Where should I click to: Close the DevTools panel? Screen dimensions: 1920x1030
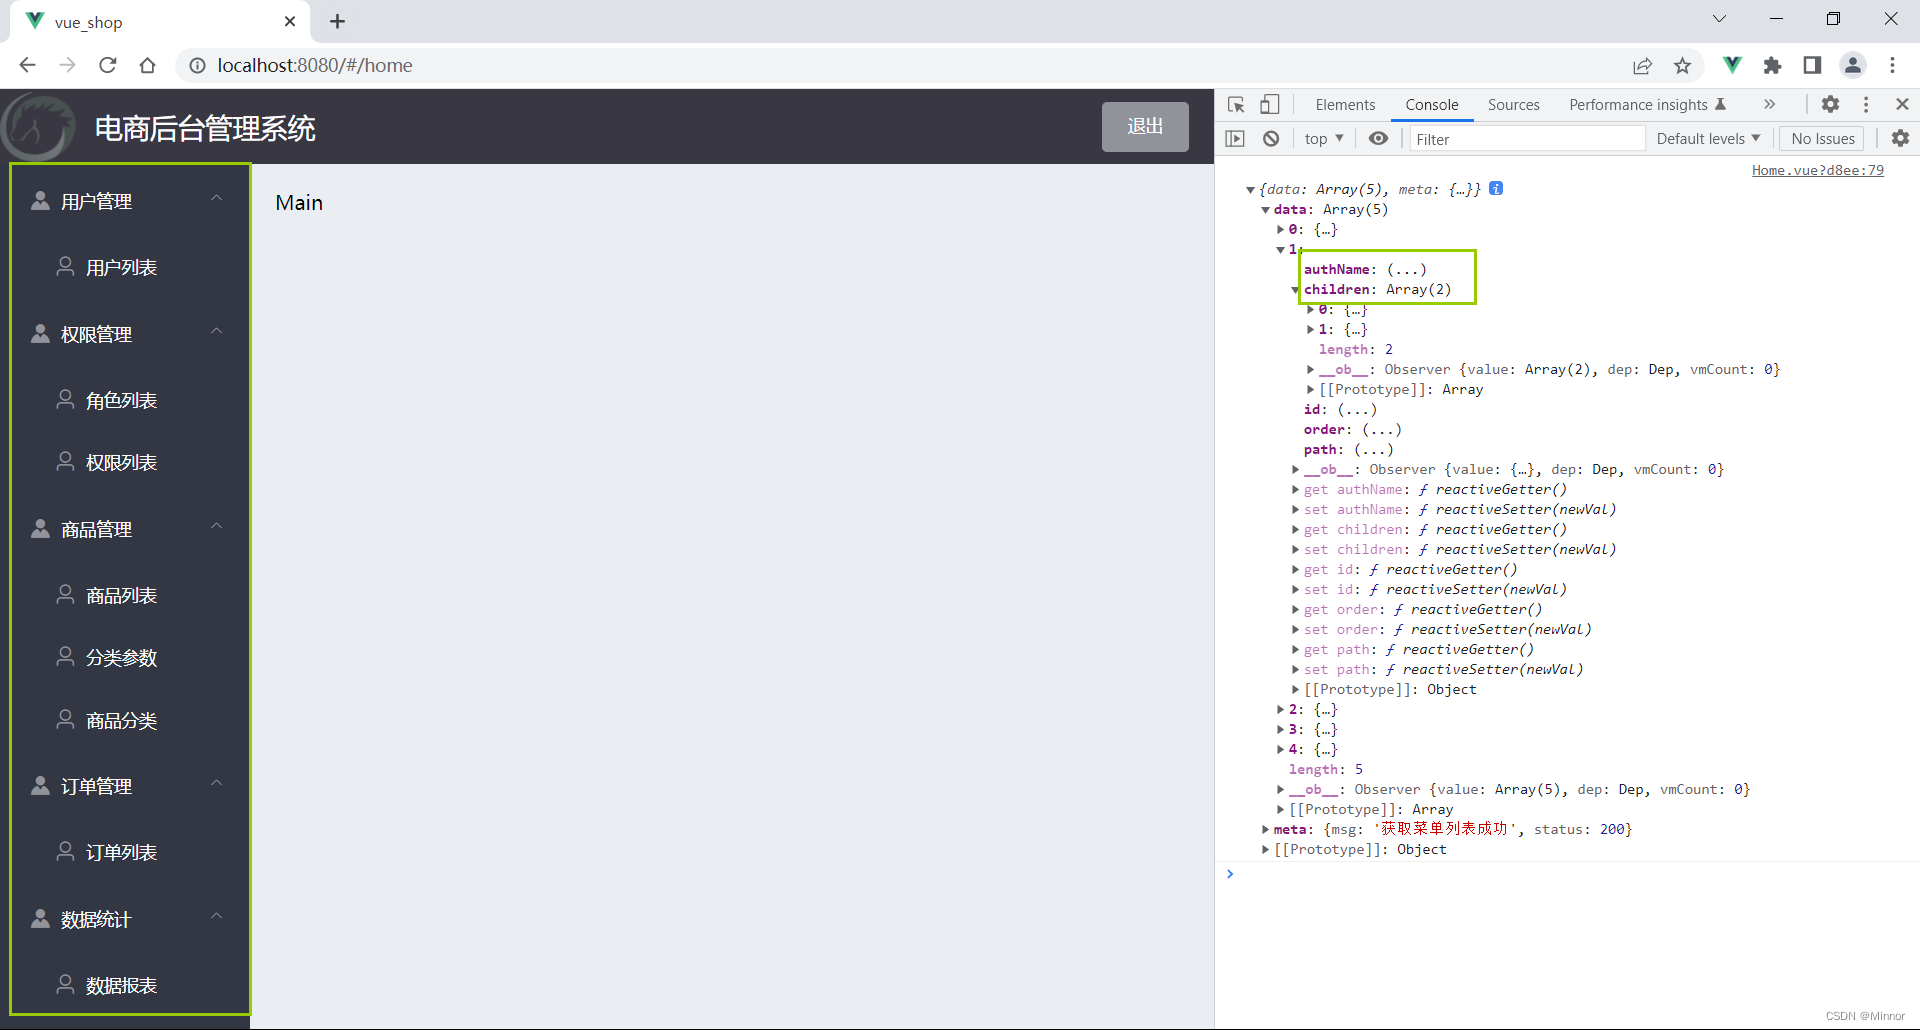pyautogui.click(x=1902, y=104)
